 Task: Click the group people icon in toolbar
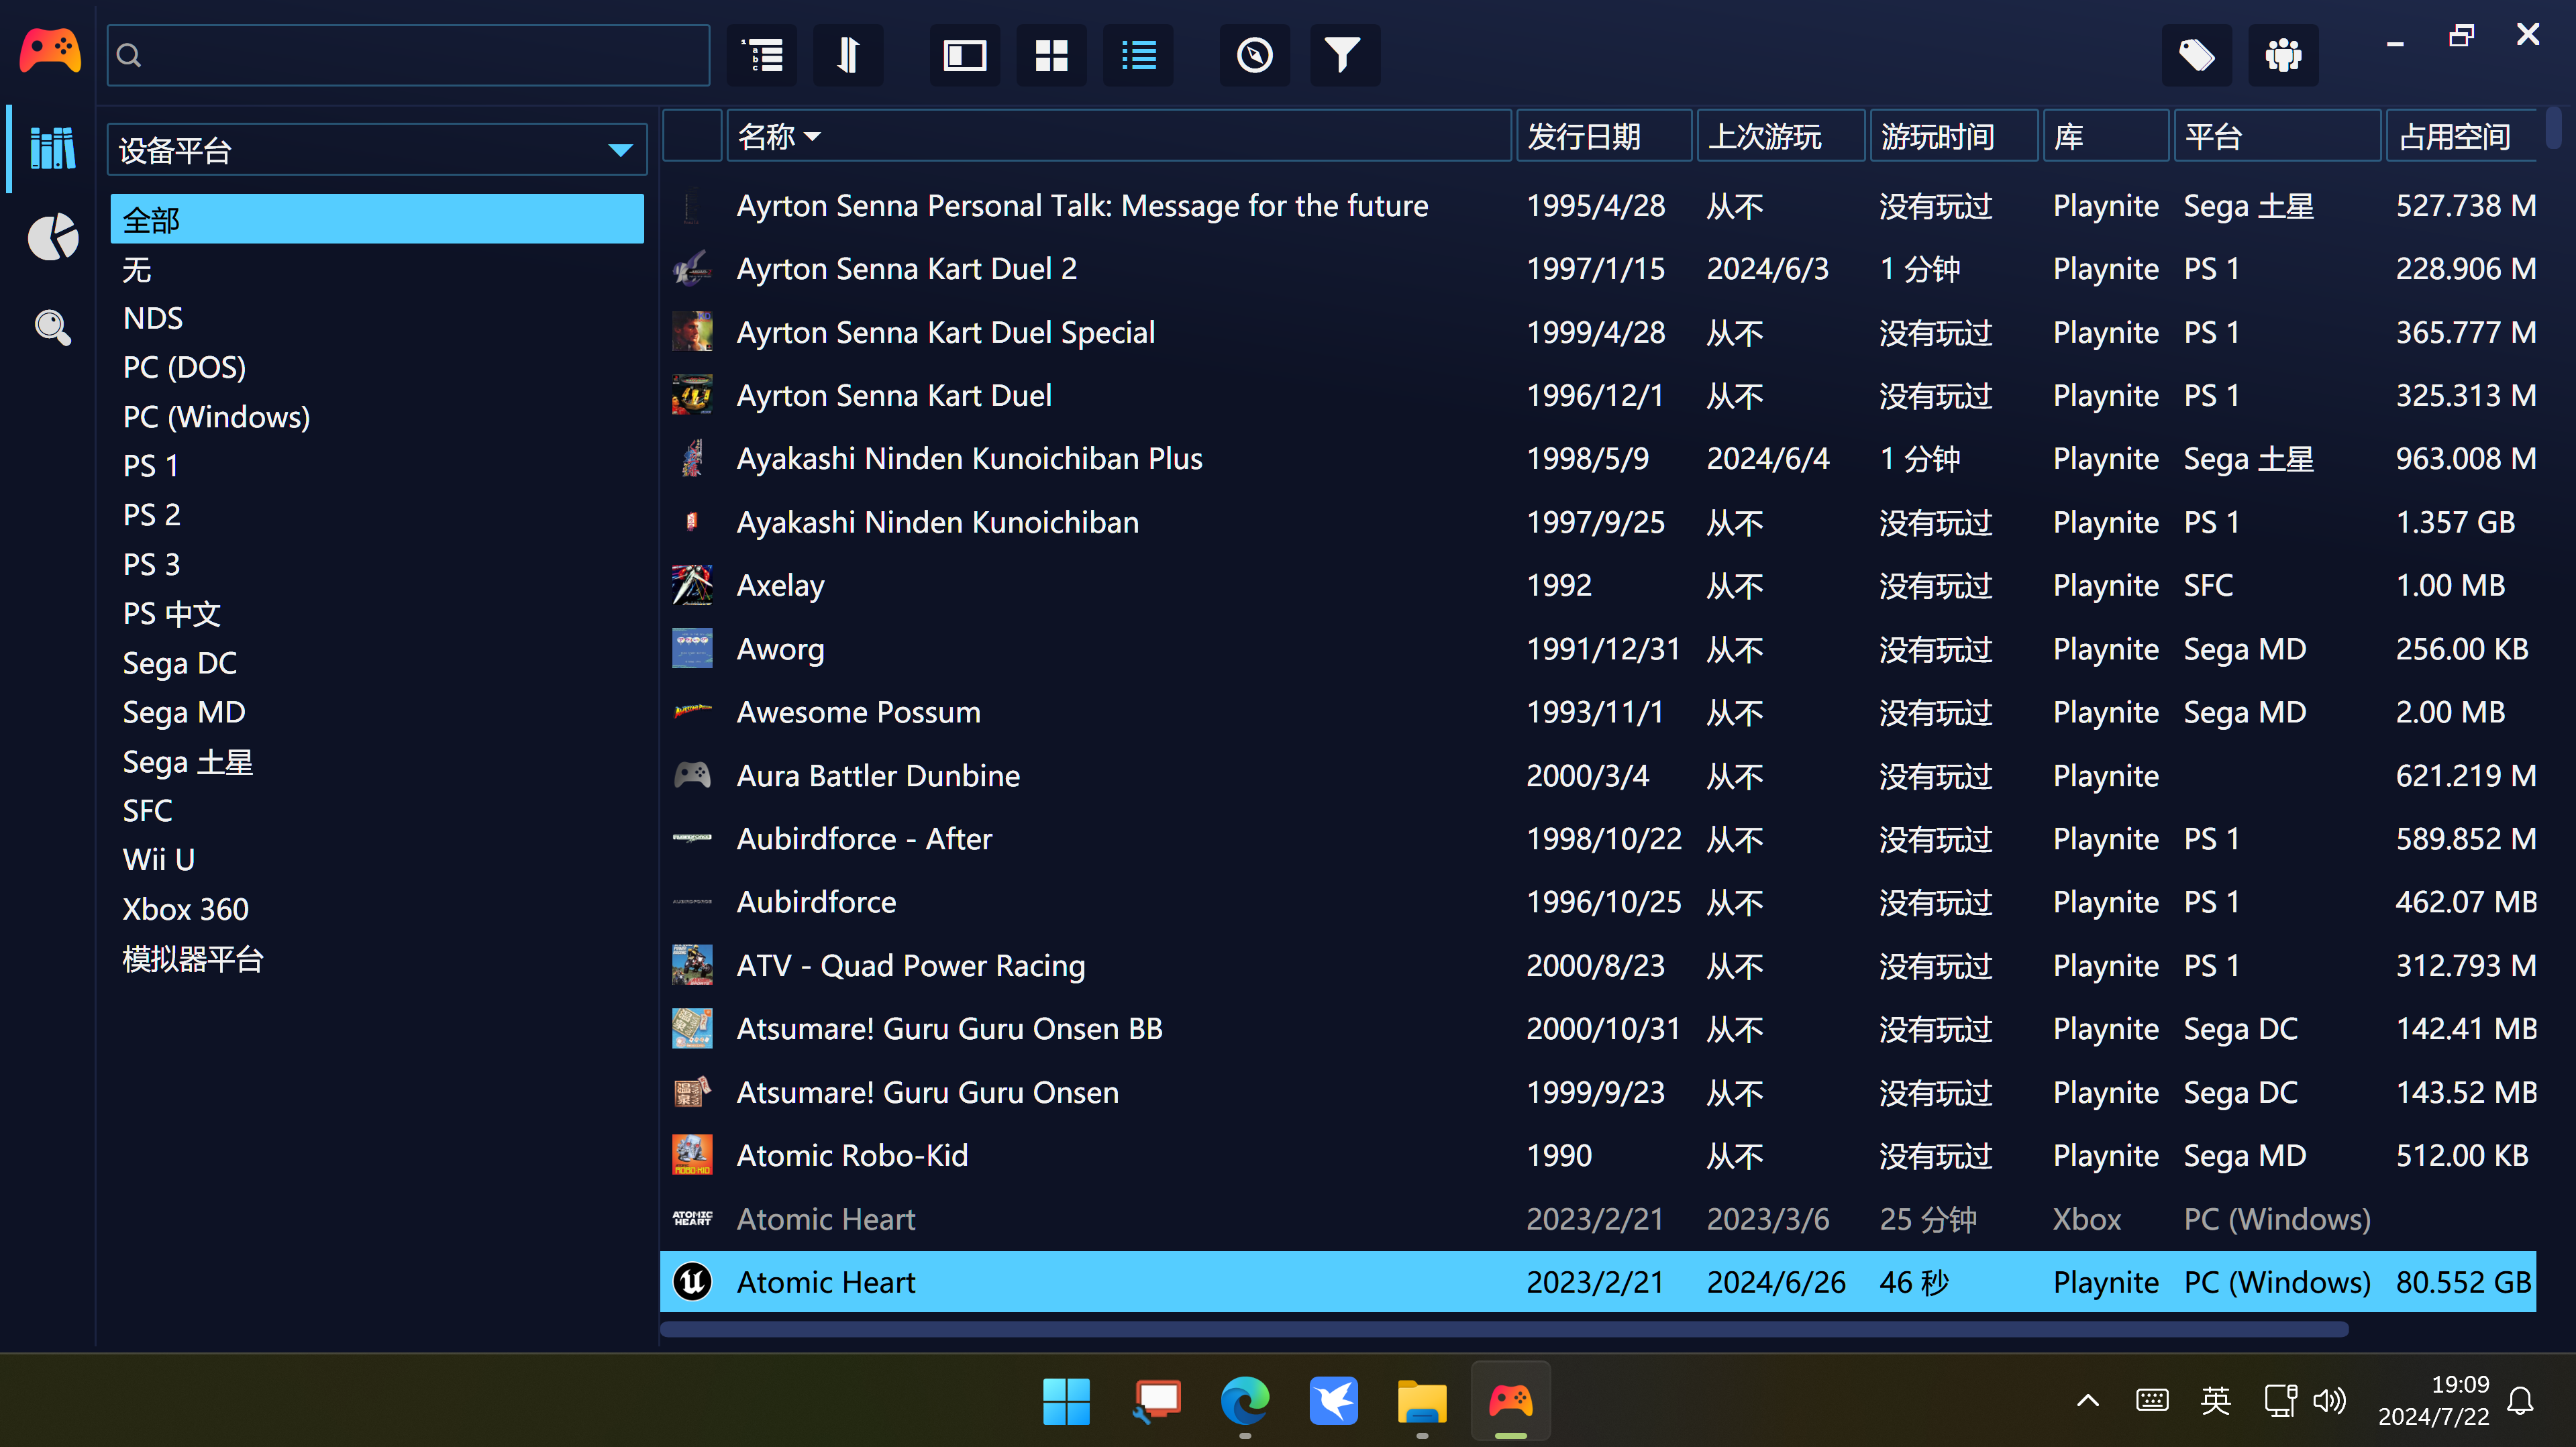coord(2283,55)
